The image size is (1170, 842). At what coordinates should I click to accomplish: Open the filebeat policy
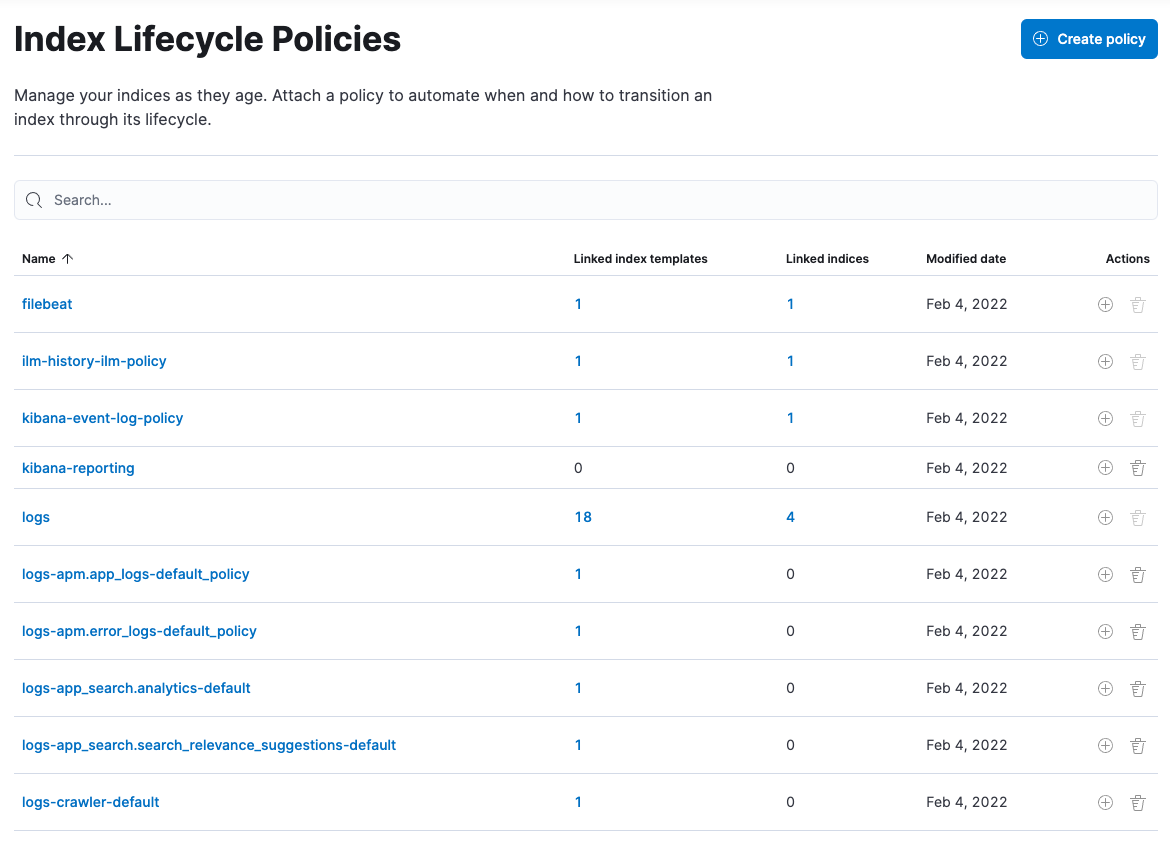pos(47,304)
